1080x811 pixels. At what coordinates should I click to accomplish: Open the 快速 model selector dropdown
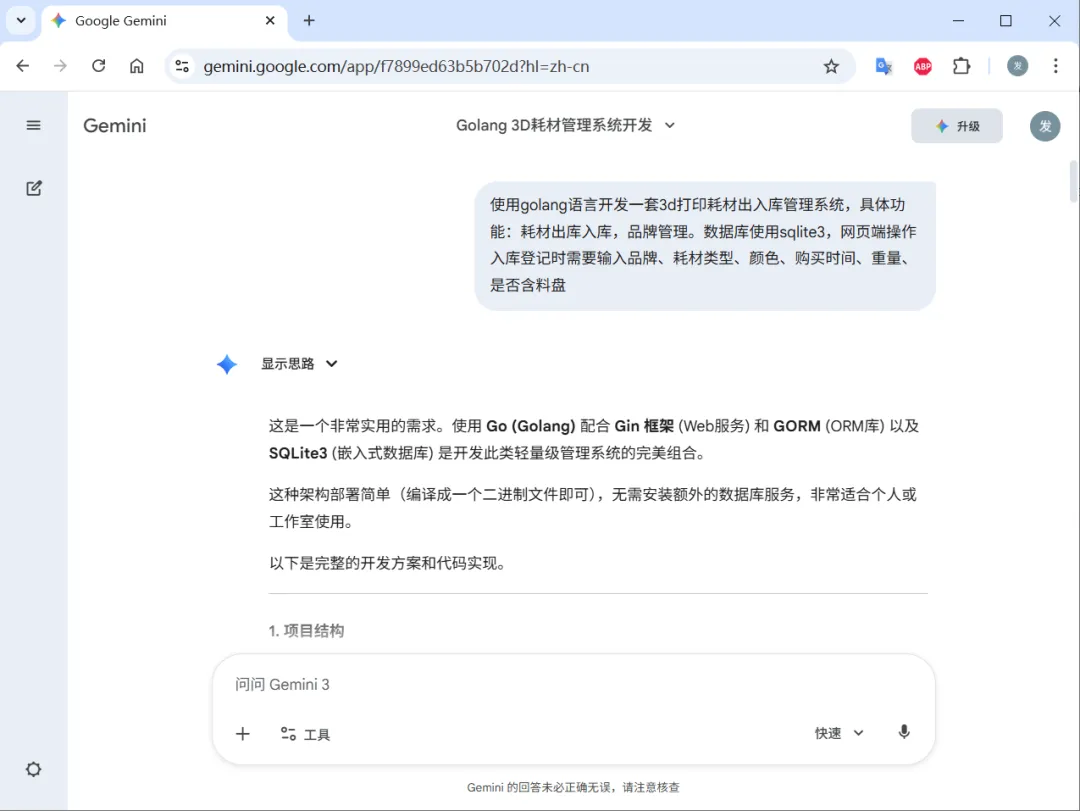[x=839, y=733]
